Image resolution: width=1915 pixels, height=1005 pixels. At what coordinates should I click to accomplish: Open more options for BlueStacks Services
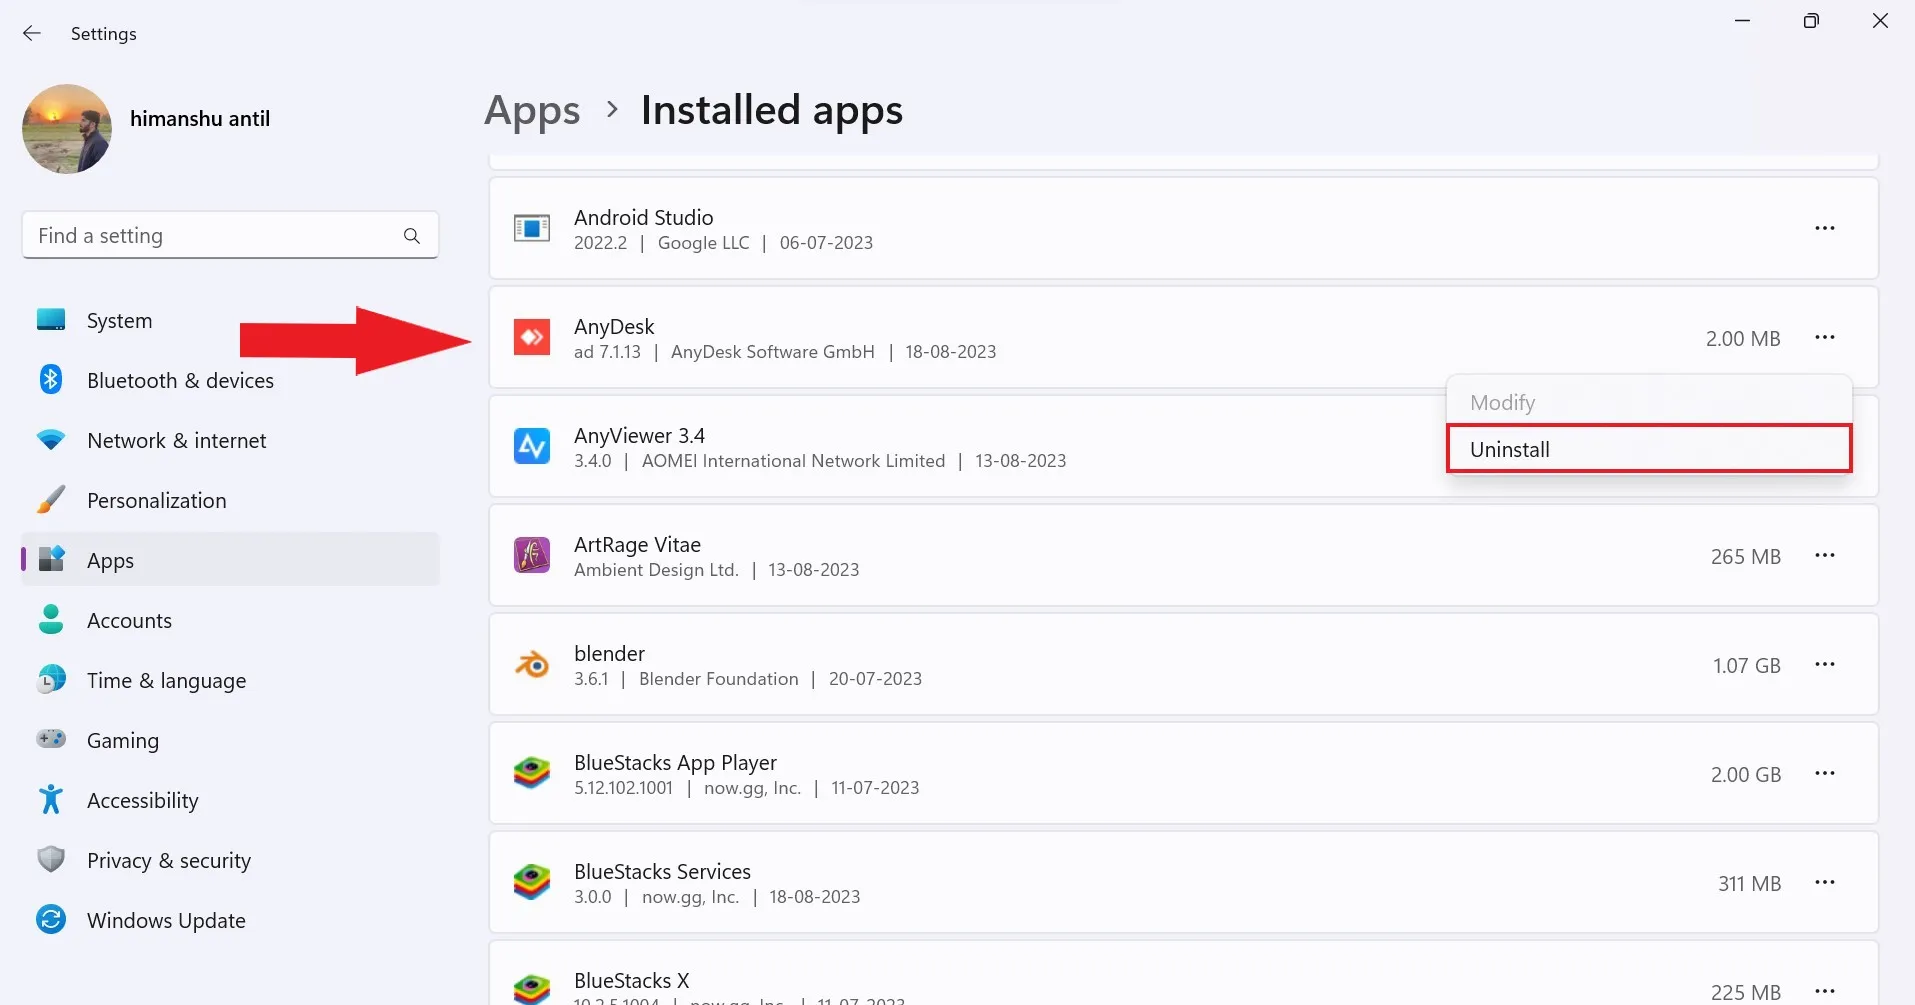pos(1826,882)
